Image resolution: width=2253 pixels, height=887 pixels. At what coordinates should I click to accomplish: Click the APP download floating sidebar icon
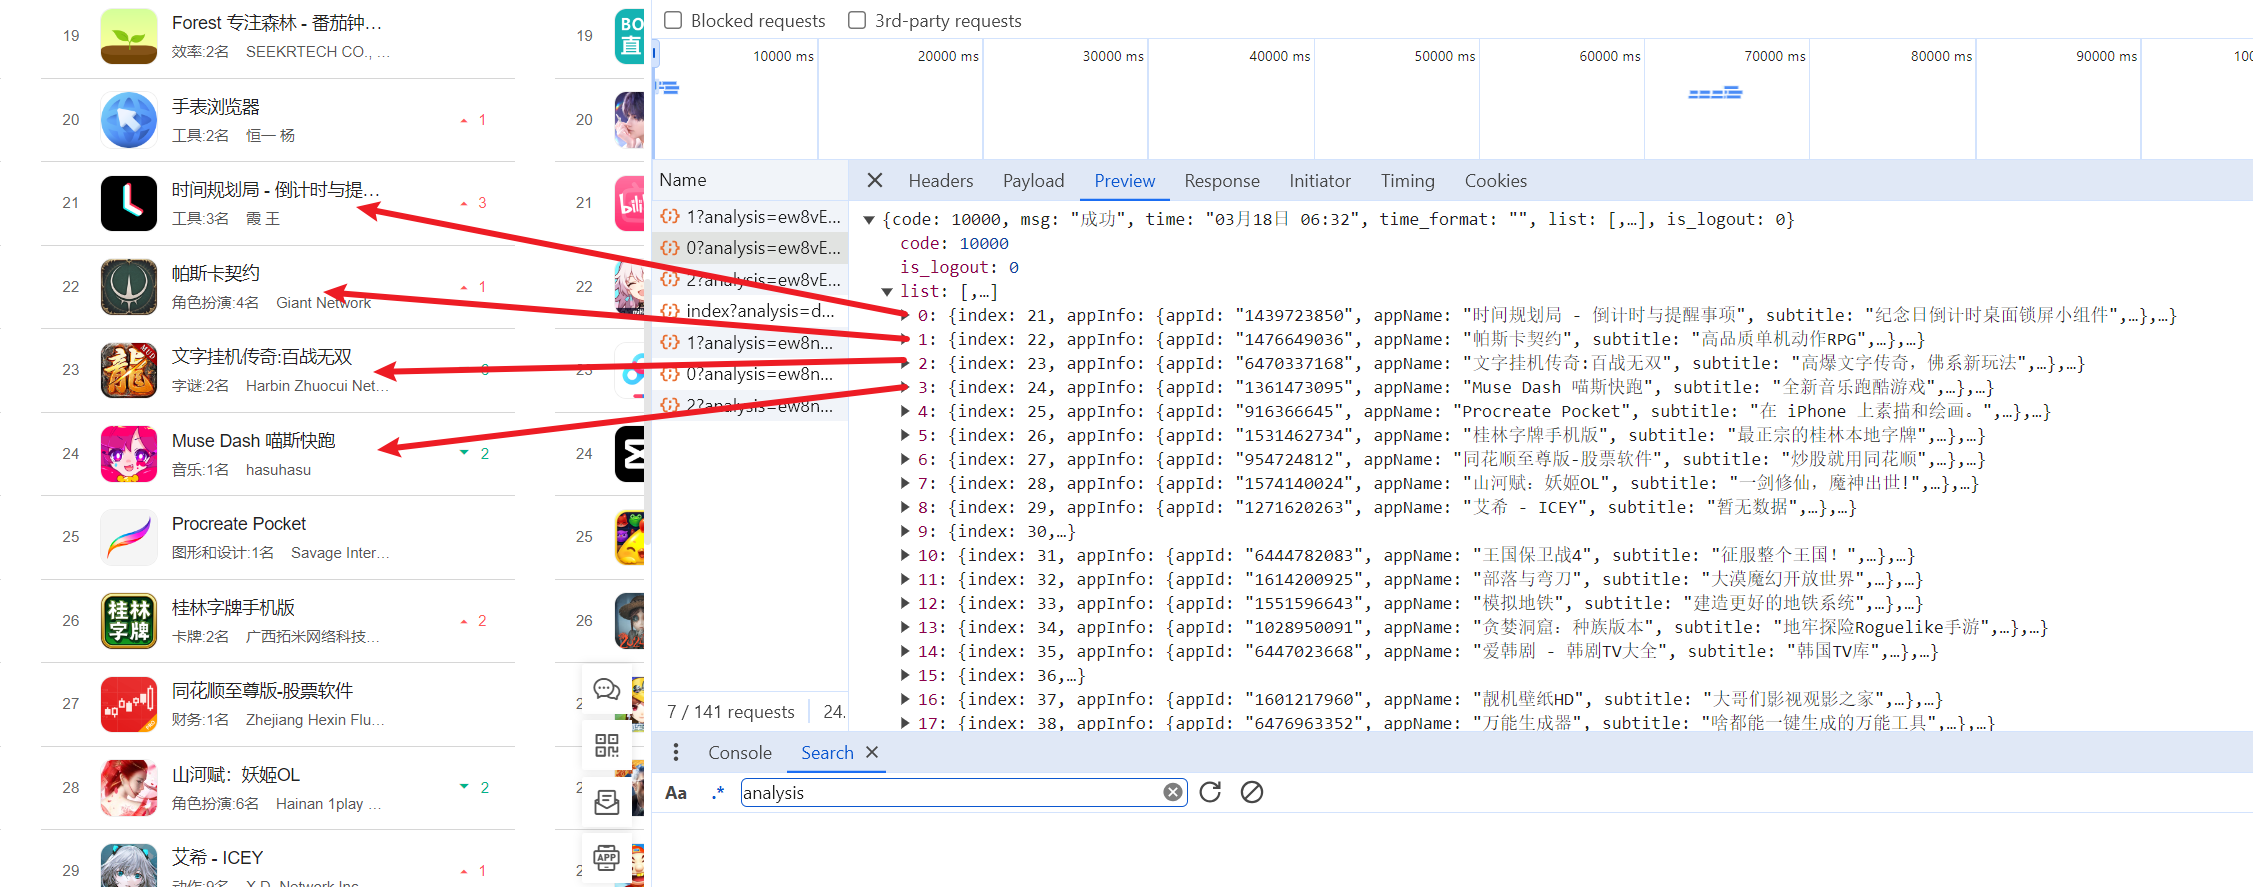coord(607,857)
